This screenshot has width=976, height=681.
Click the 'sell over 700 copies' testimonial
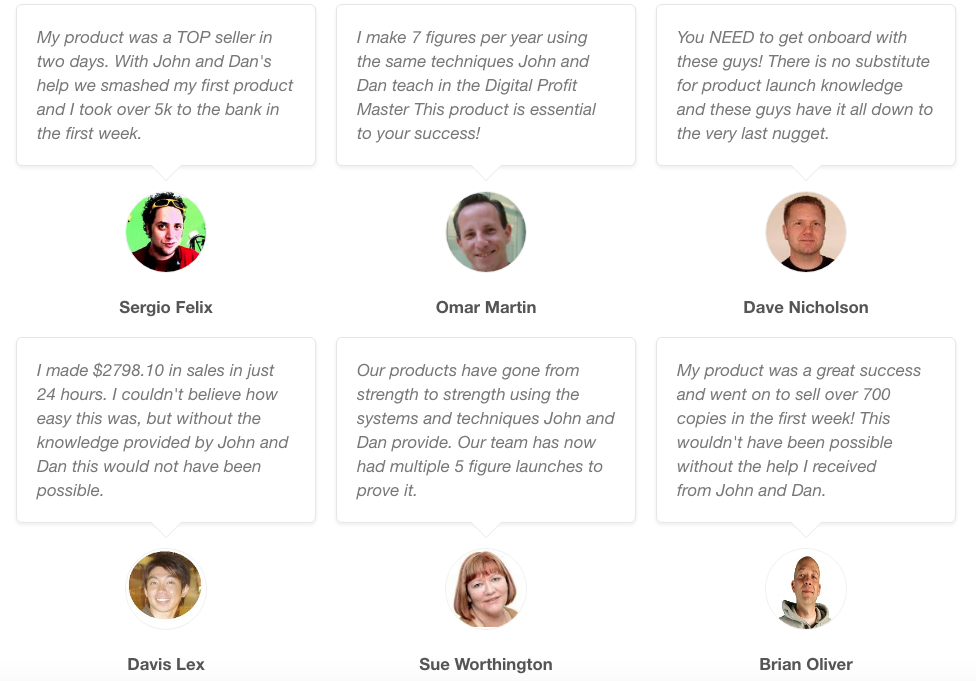pos(805,430)
